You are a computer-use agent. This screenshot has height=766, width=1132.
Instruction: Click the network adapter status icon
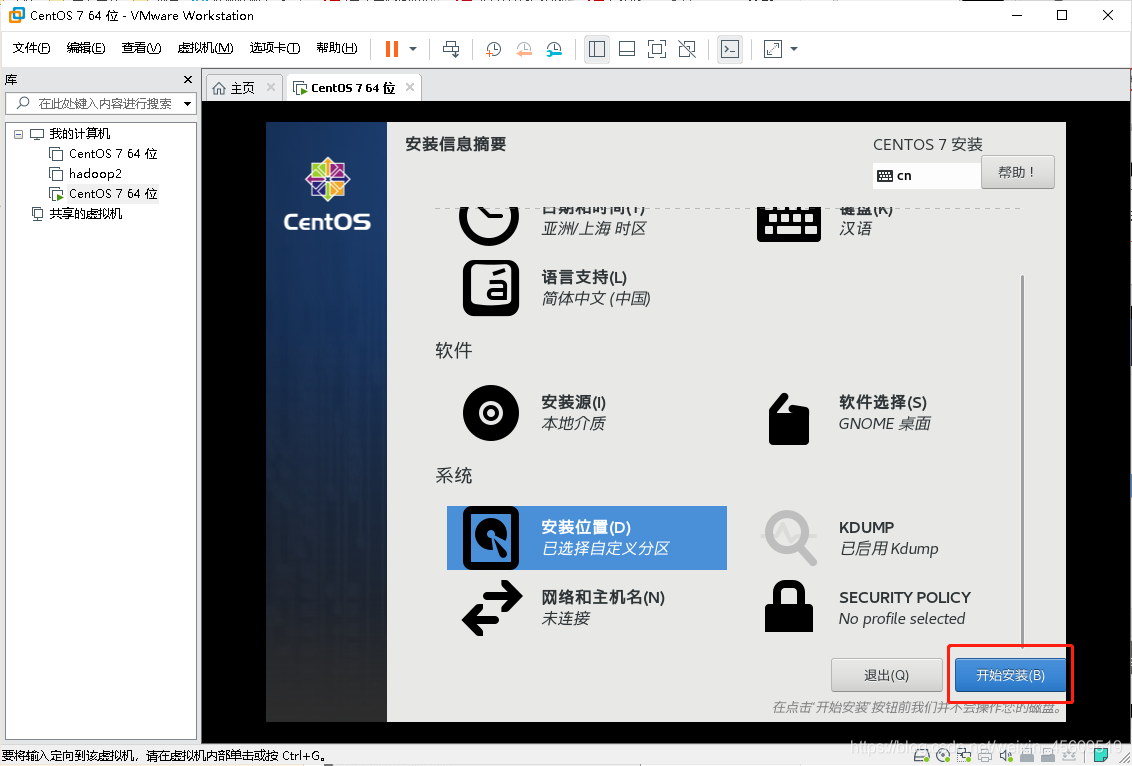pos(965,756)
